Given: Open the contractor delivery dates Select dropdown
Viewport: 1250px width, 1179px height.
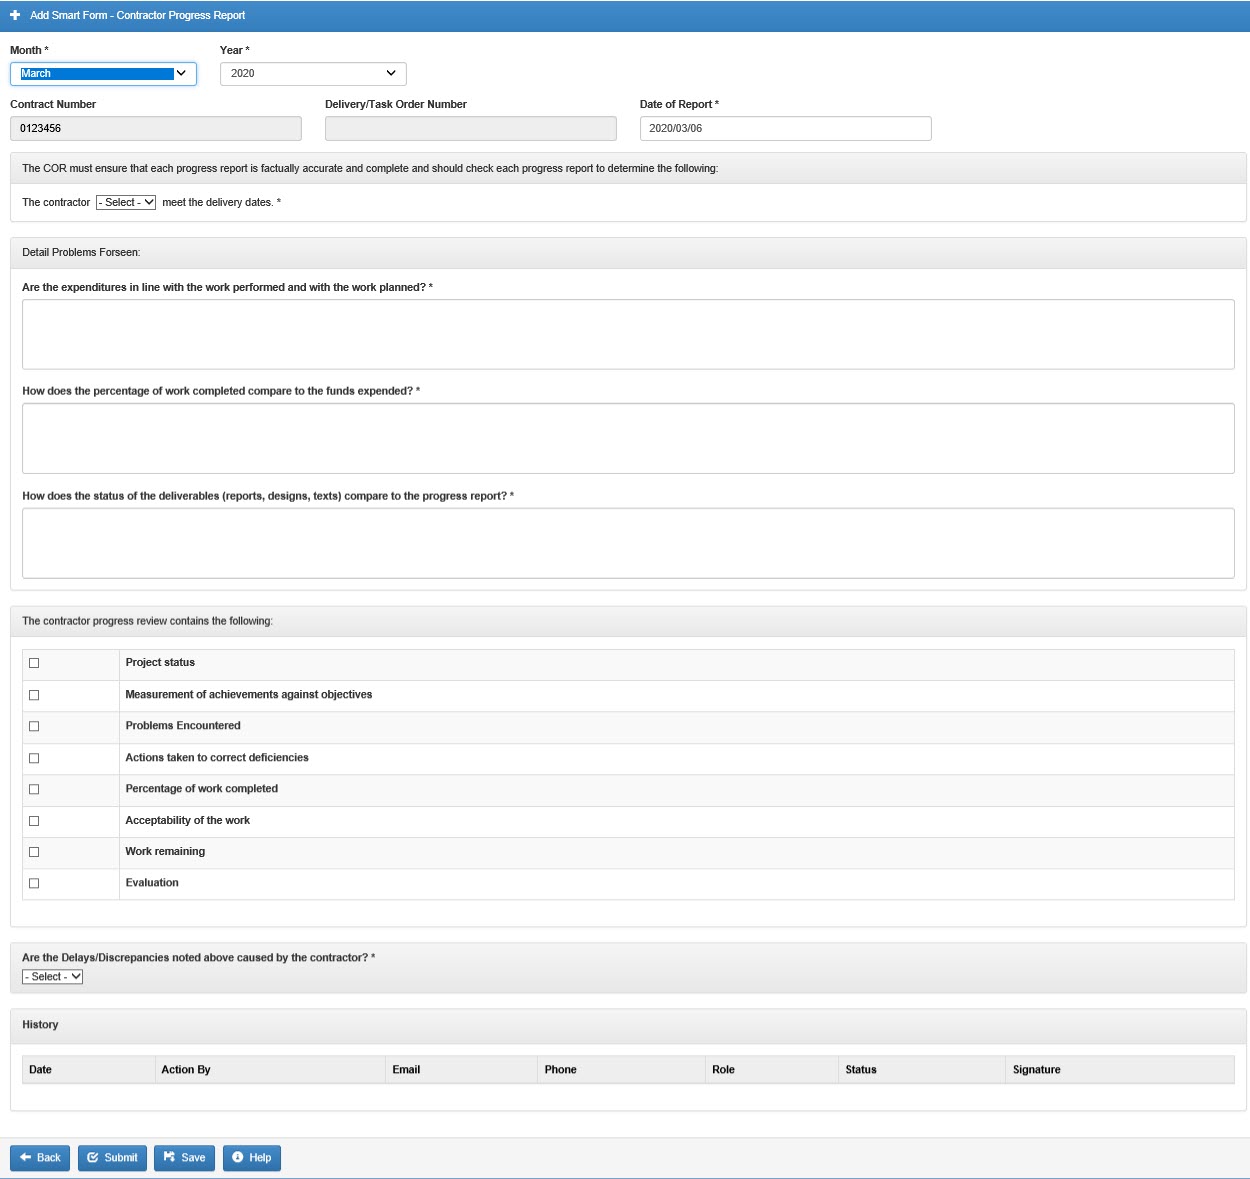Looking at the screenshot, I should coord(127,201).
